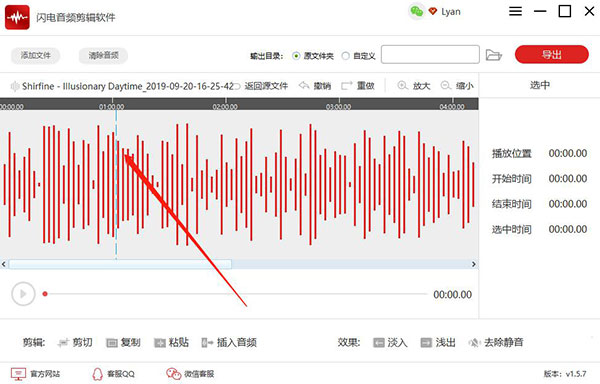Viewport: 600px width, 384px height.
Task: Zoom out with 缩小
Action: tap(457, 86)
